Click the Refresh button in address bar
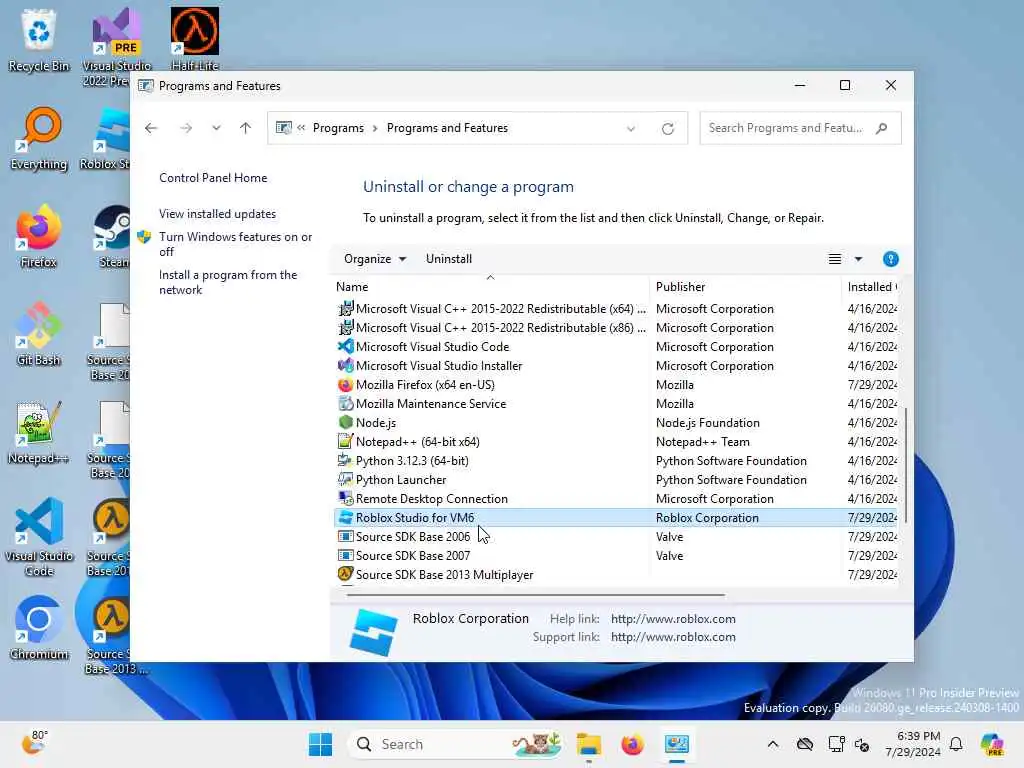The height and width of the screenshot is (768, 1024). tap(667, 129)
